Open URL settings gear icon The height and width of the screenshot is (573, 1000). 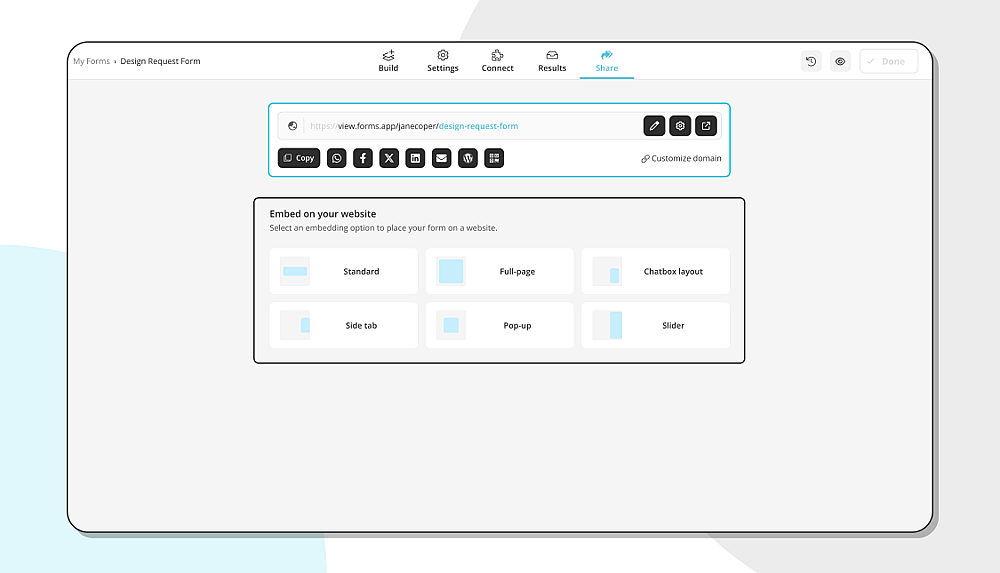[x=680, y=126]
